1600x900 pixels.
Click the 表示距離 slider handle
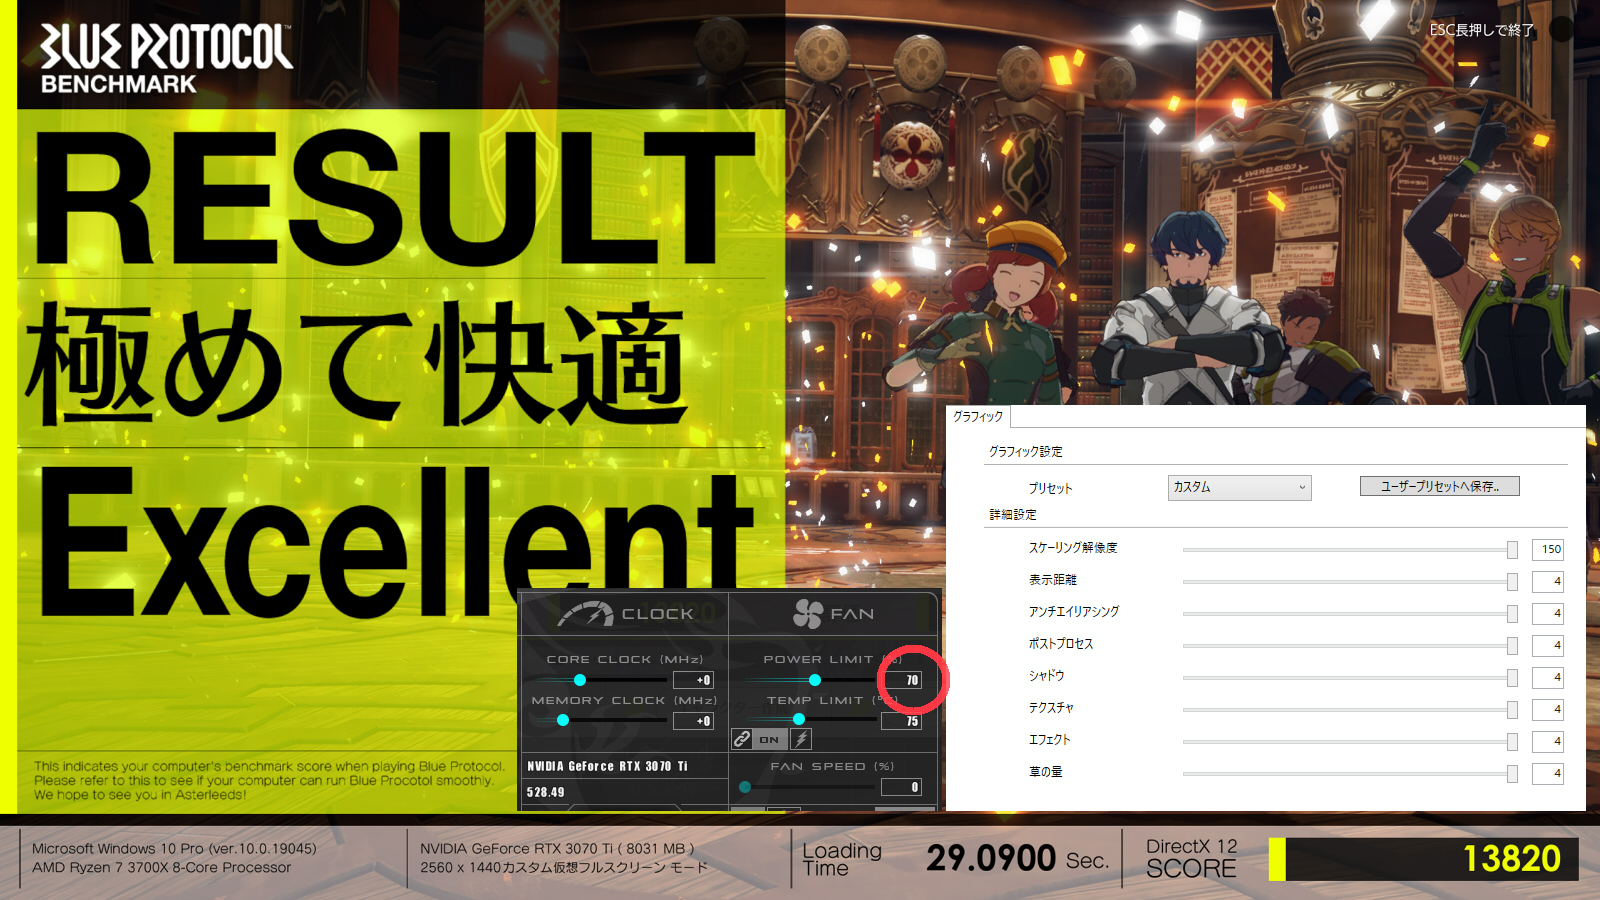pyautogui.click(x=1512, y=581)
